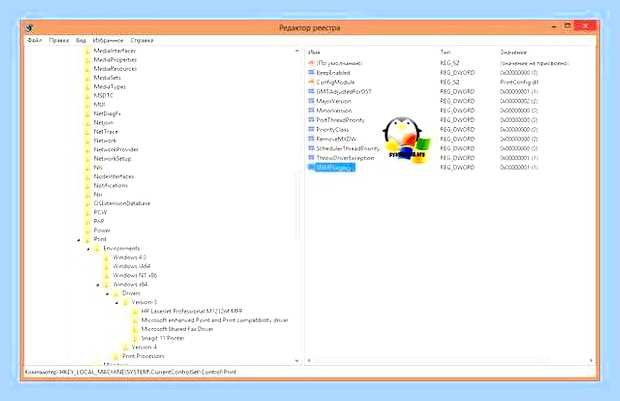Click the PortThreadPriority DWORD value icon
This screenshot has height=401, width=620.
pyautogui.click(x=311, y=120)
